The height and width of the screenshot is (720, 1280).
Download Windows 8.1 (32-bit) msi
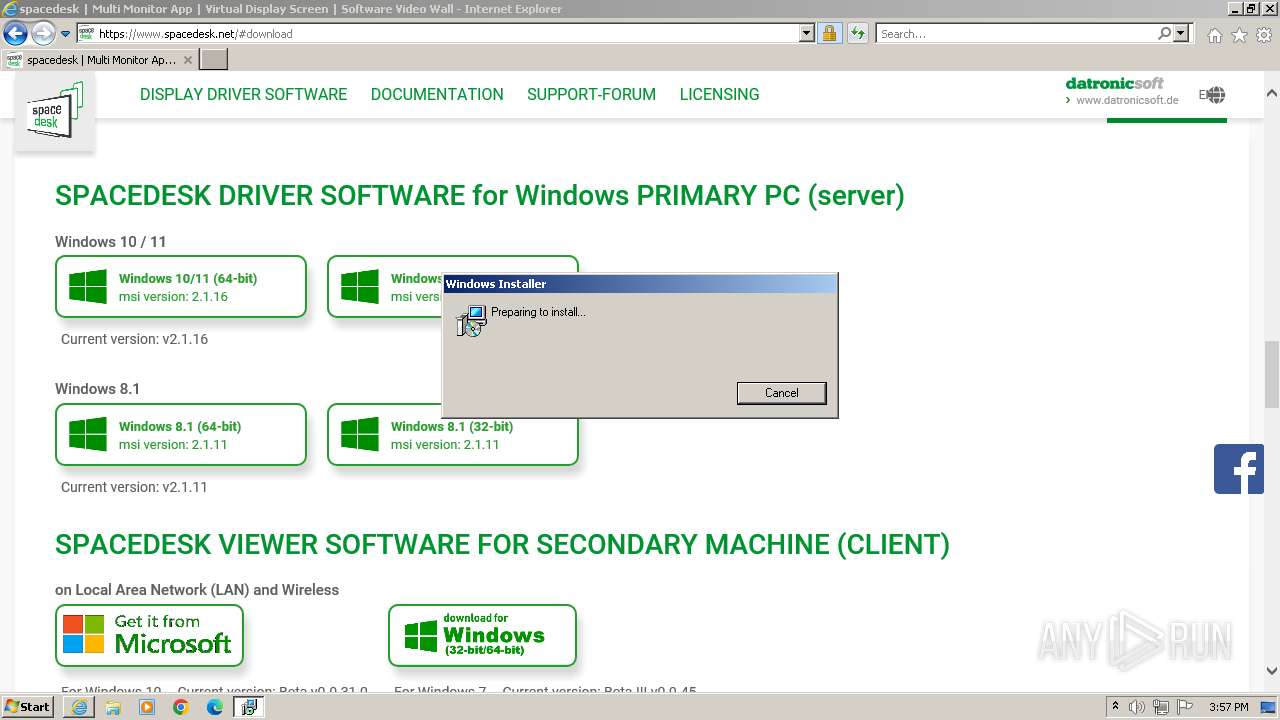[x=453, y=435]
